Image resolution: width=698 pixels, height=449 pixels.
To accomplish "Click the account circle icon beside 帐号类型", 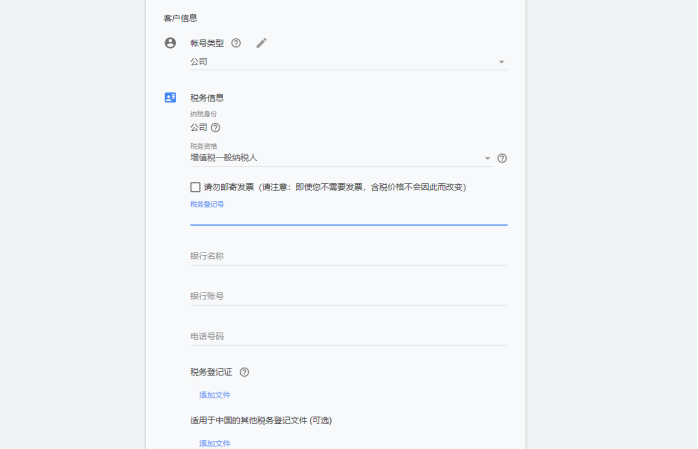I will [x=170, y=43].
